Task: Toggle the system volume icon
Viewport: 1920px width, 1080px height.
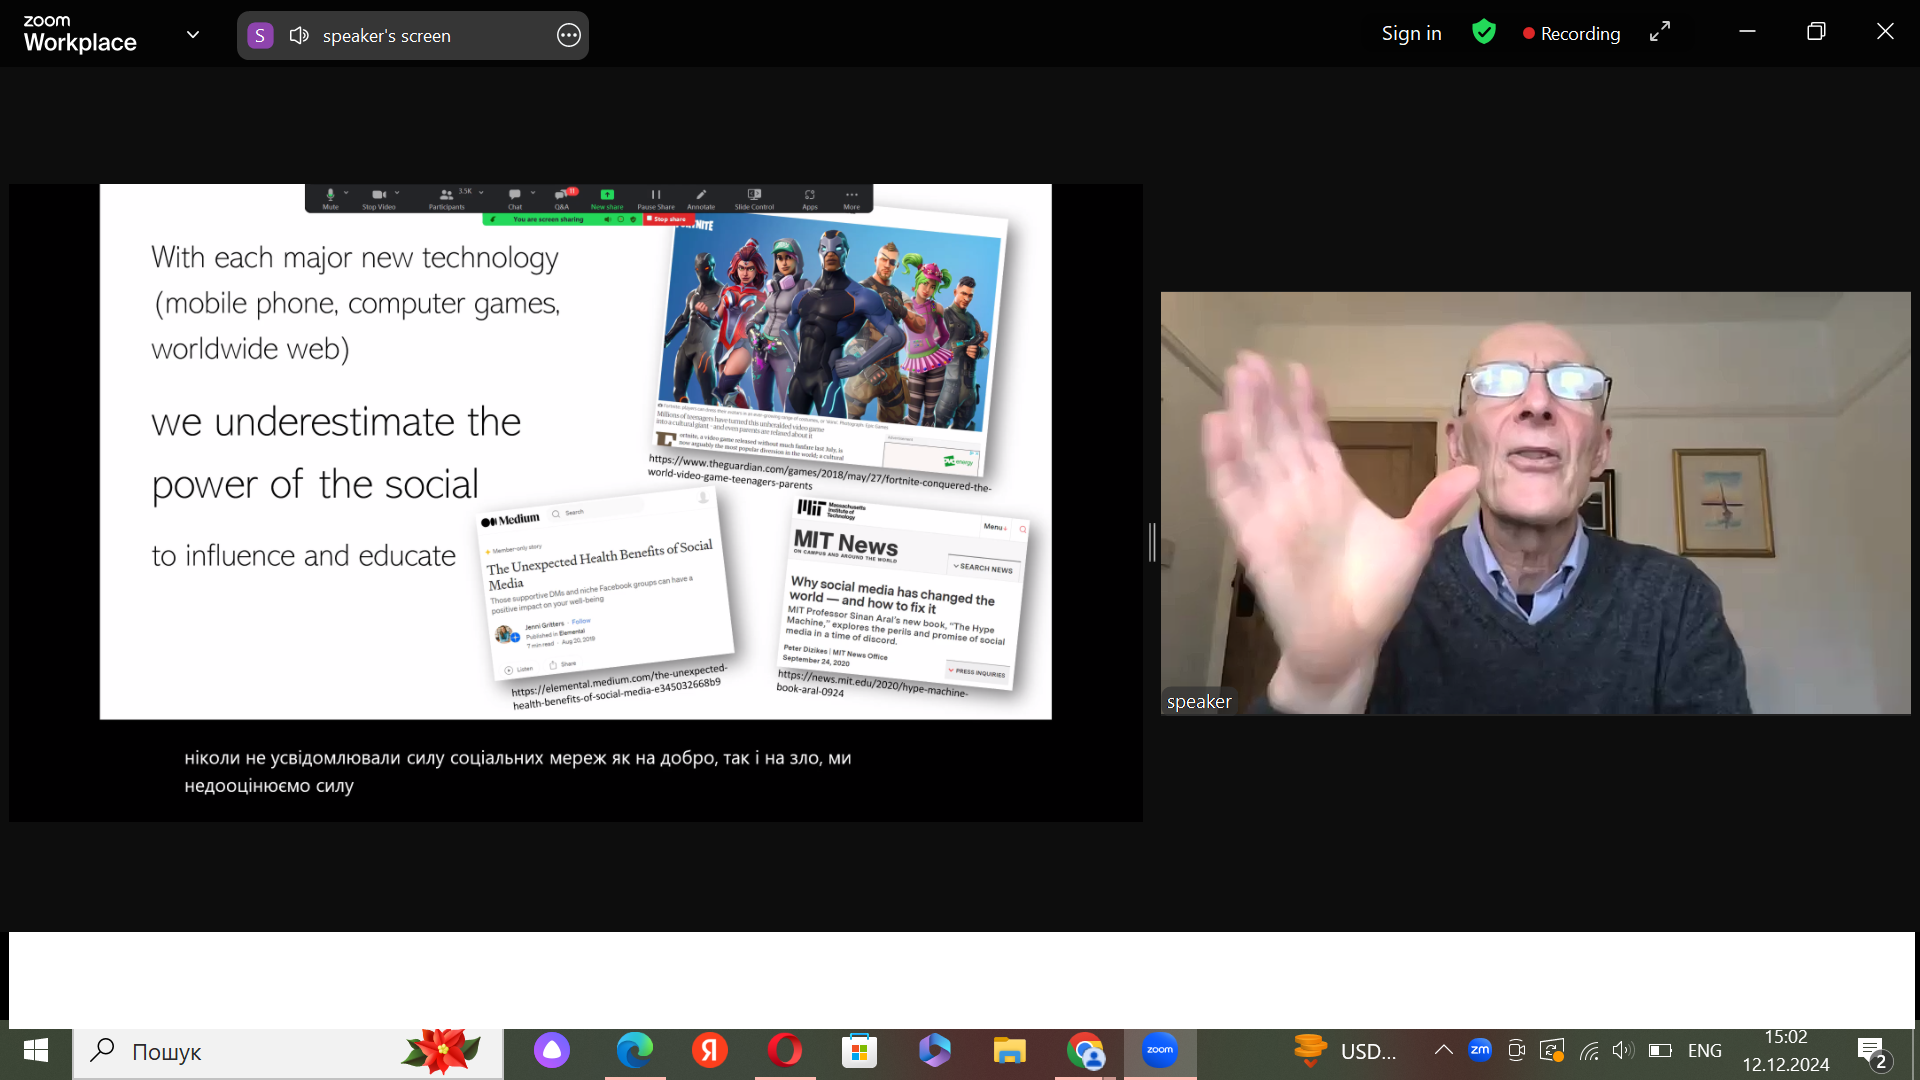Action: tap(1622, 1050)
